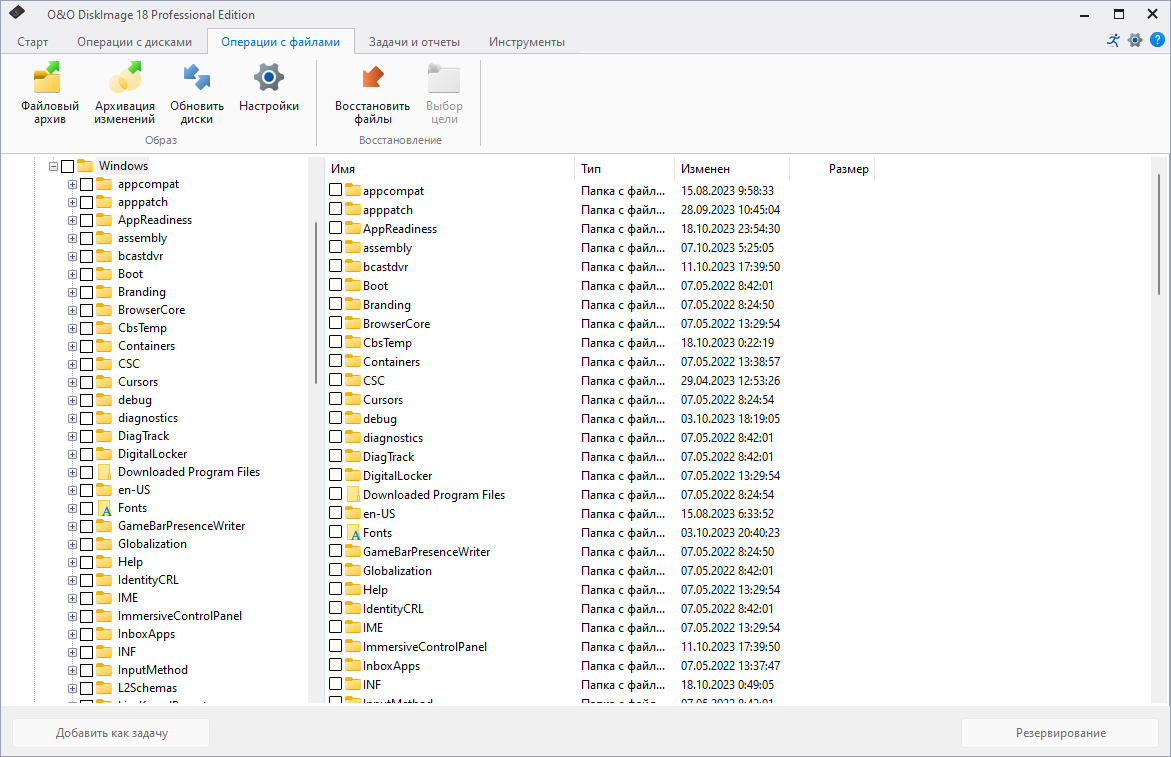This screenshot has width=1171, height=757.
Task: Check the Windows folder checkbox in tree
Action: 67,166
